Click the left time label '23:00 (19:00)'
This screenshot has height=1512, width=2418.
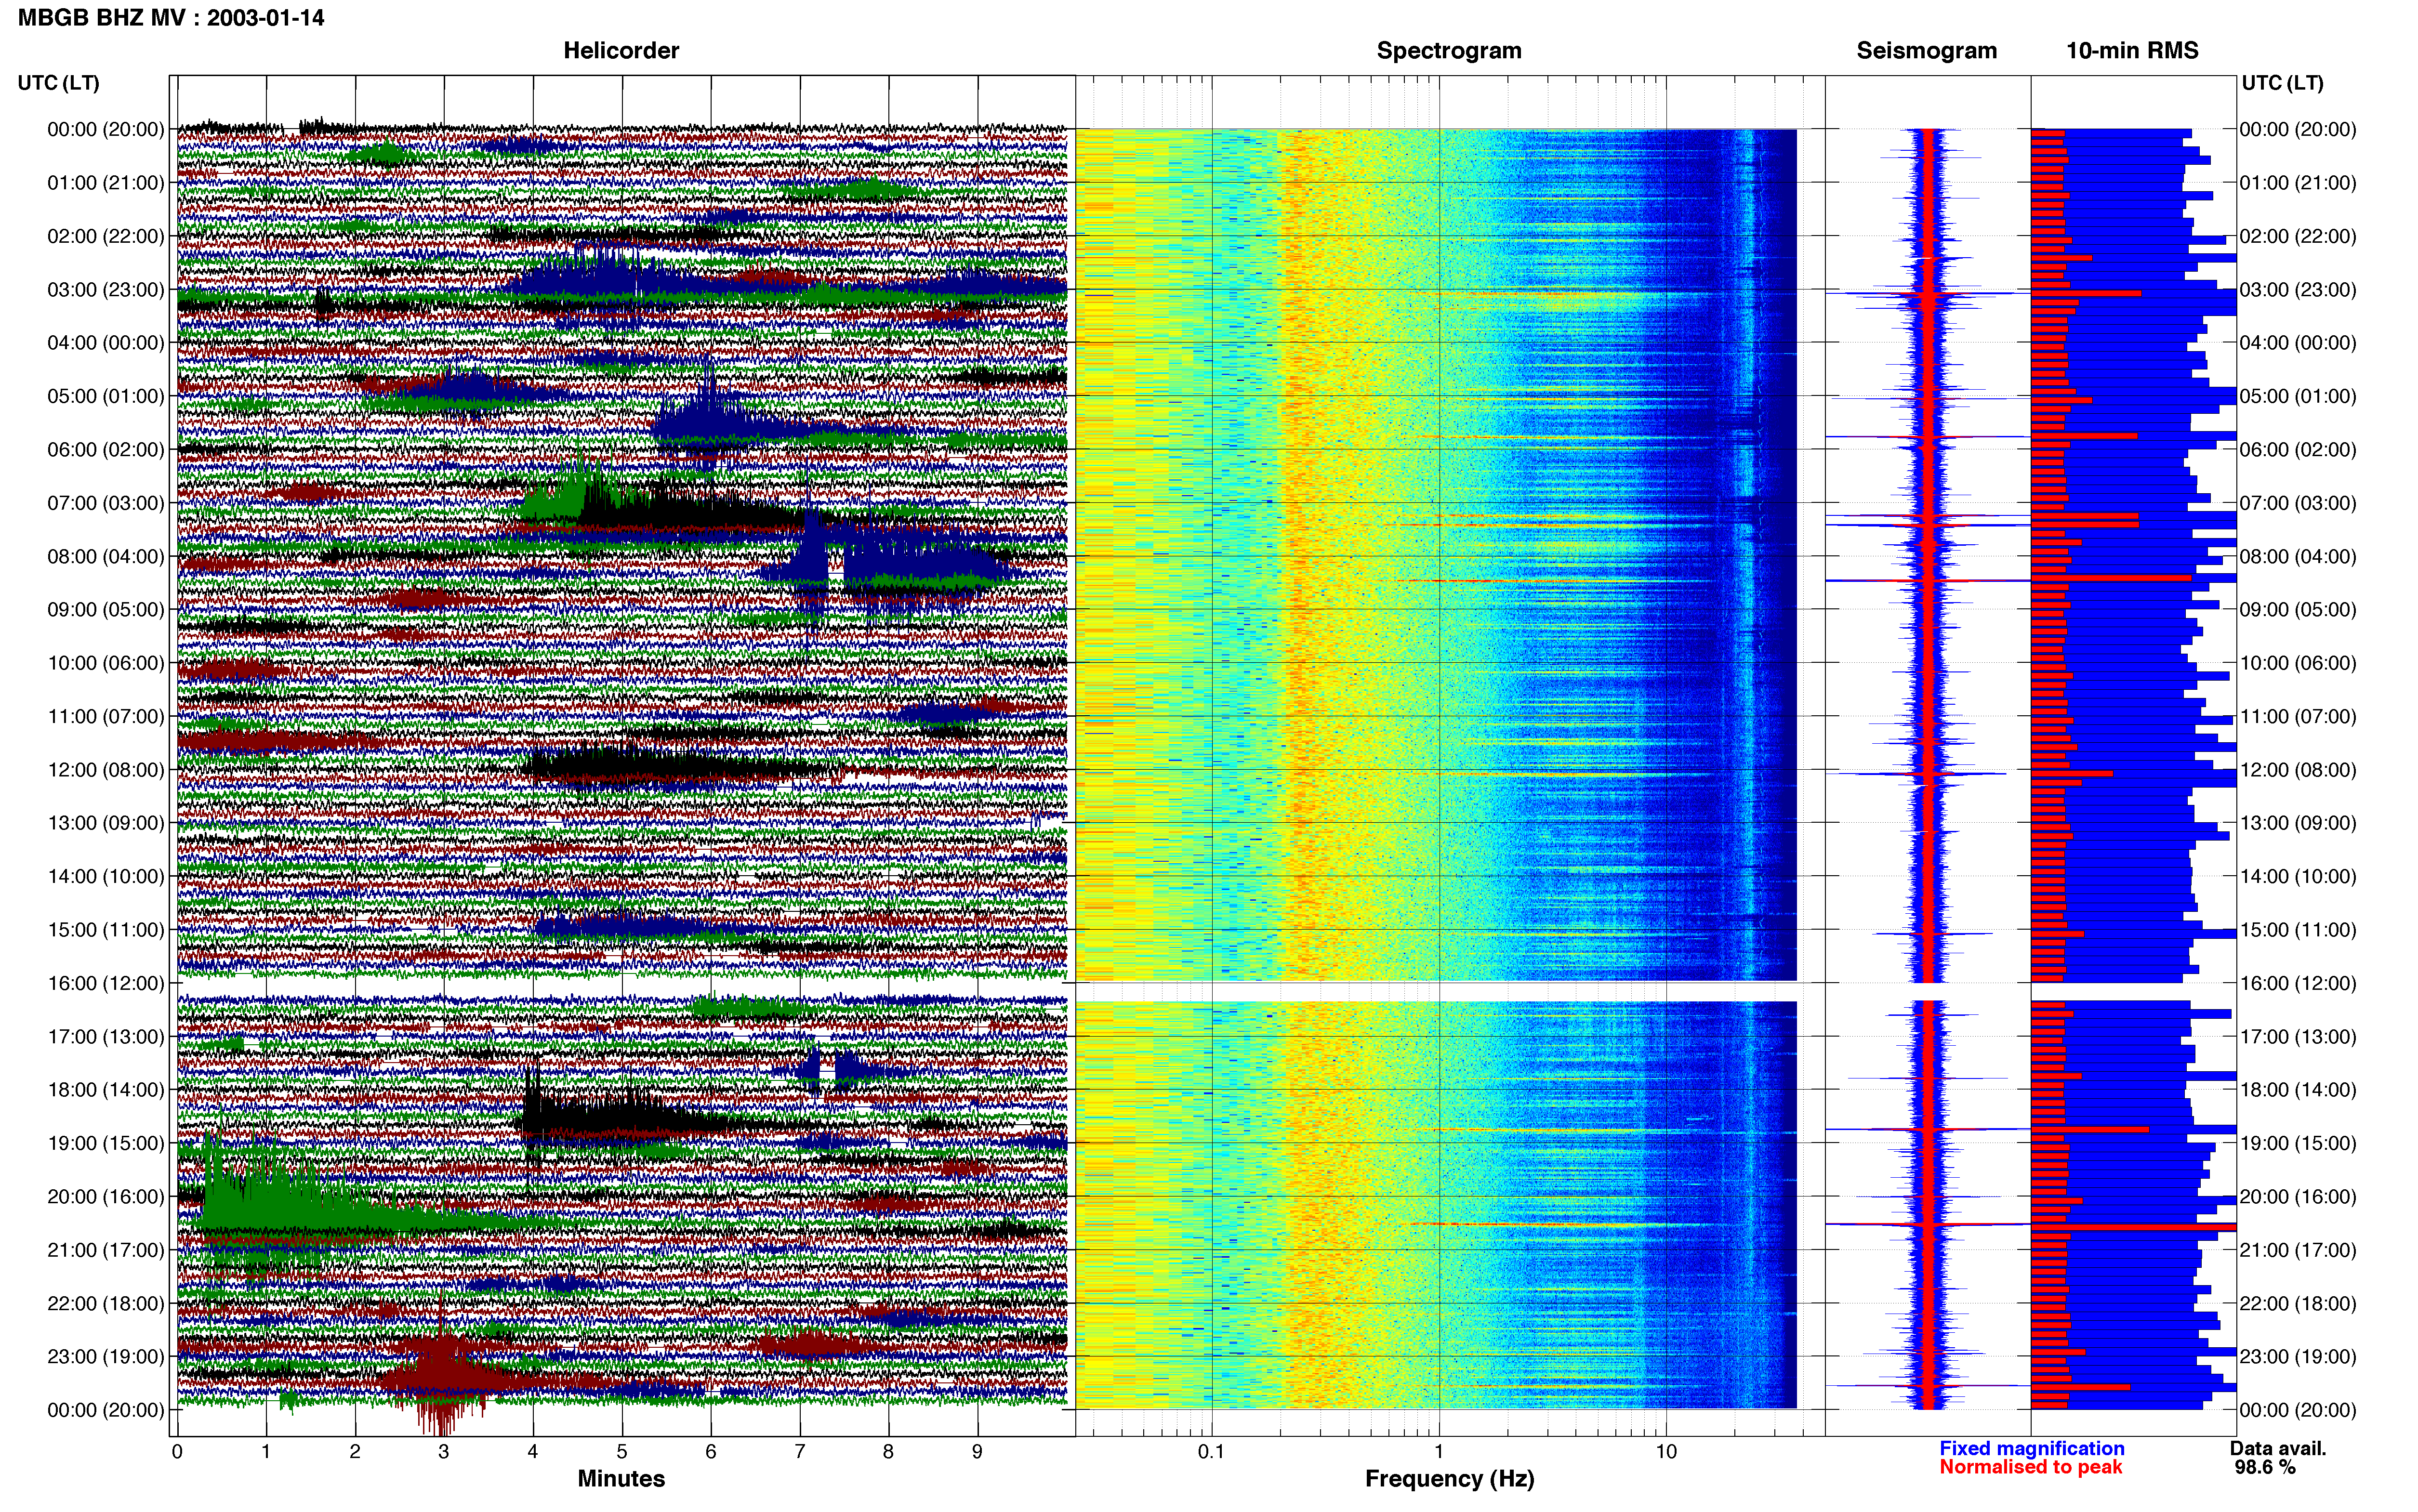(x=106, y=1357)
